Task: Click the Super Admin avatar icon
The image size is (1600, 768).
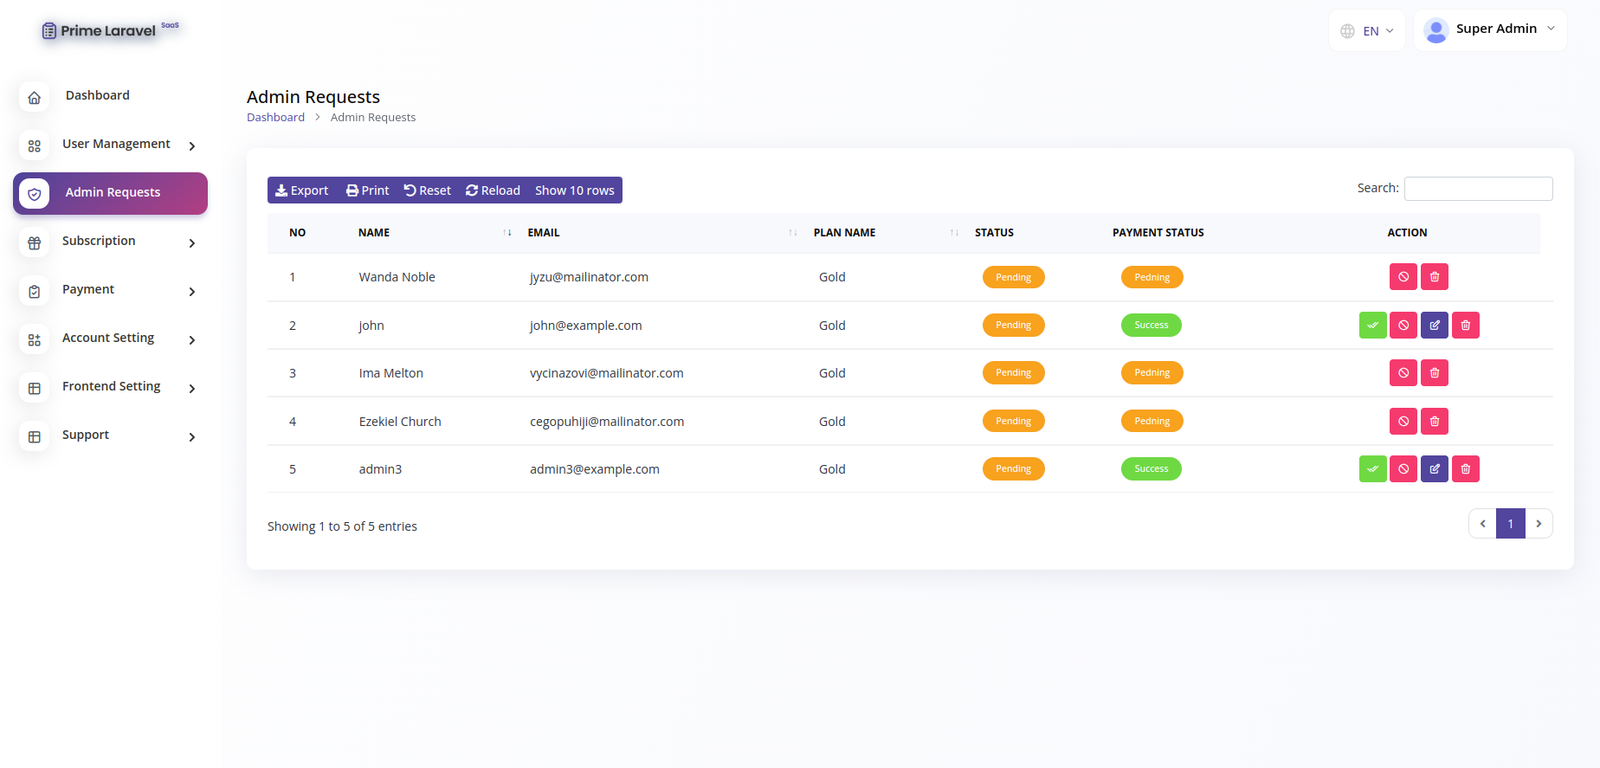Action: (1435, 31)
